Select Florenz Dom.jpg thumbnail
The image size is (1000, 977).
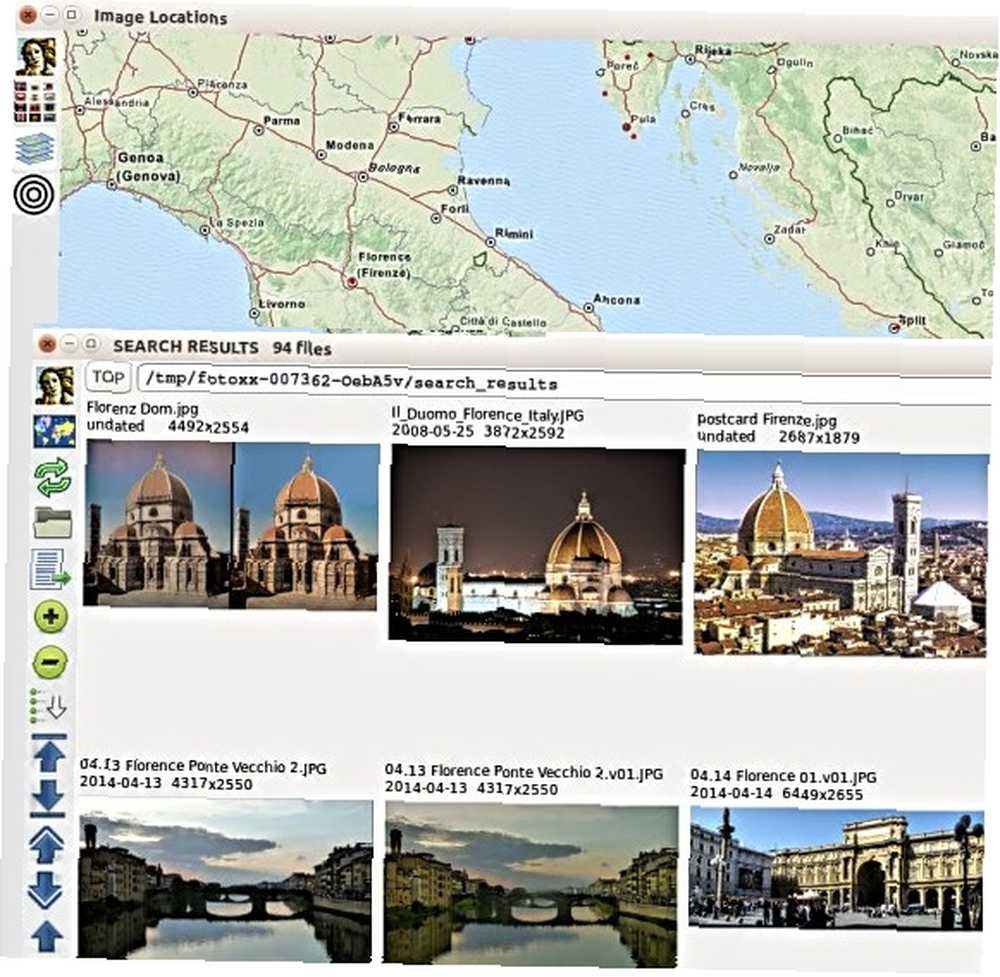tap(230, 524)
